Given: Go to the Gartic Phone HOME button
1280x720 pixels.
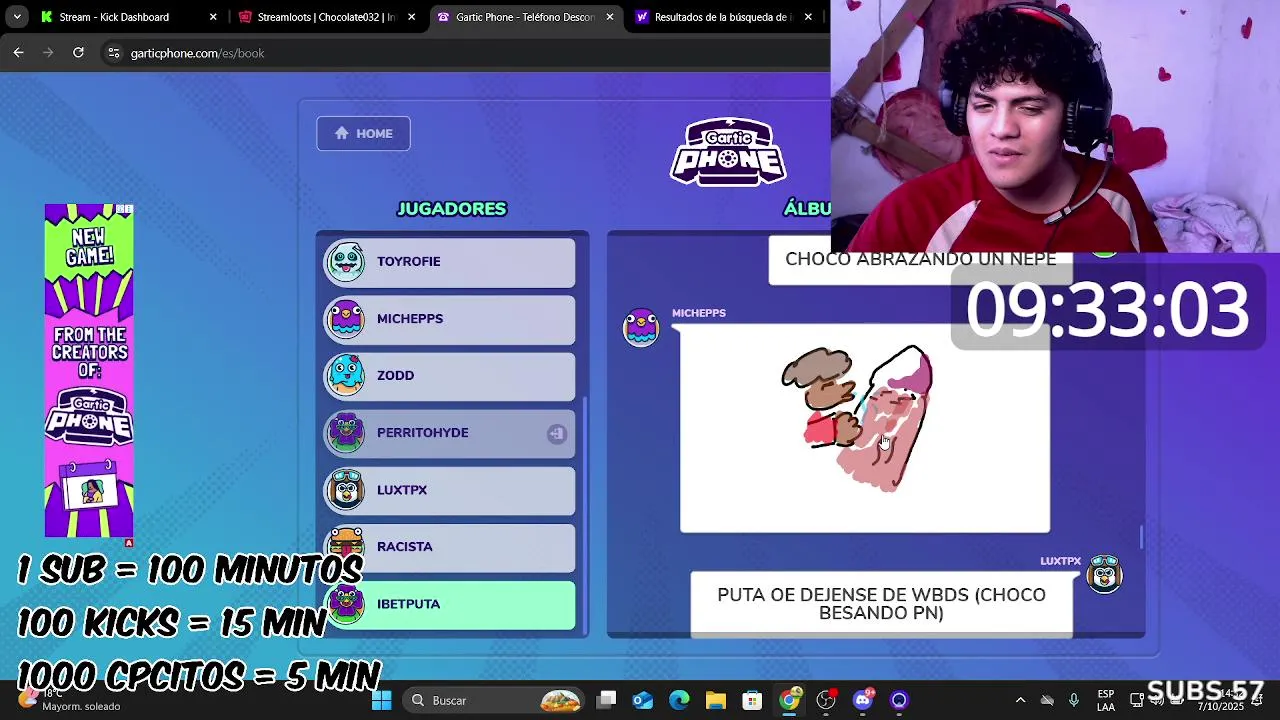Looking at the screenshot, I should click(363, 133).
